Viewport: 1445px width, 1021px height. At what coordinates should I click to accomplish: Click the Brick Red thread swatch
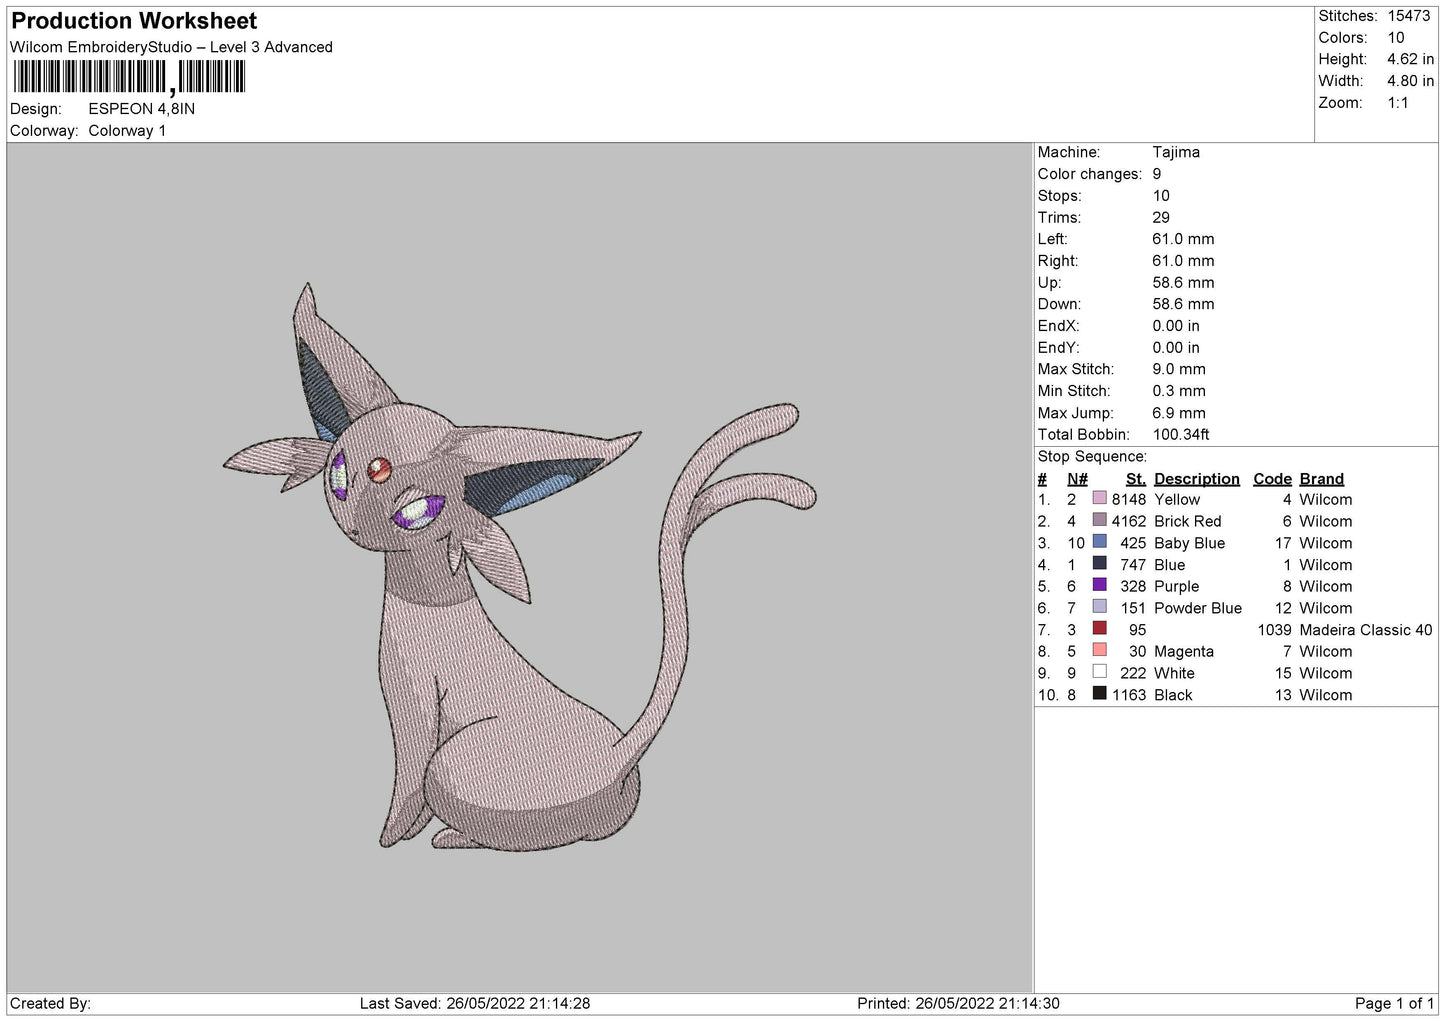(x=1100, y=520)
